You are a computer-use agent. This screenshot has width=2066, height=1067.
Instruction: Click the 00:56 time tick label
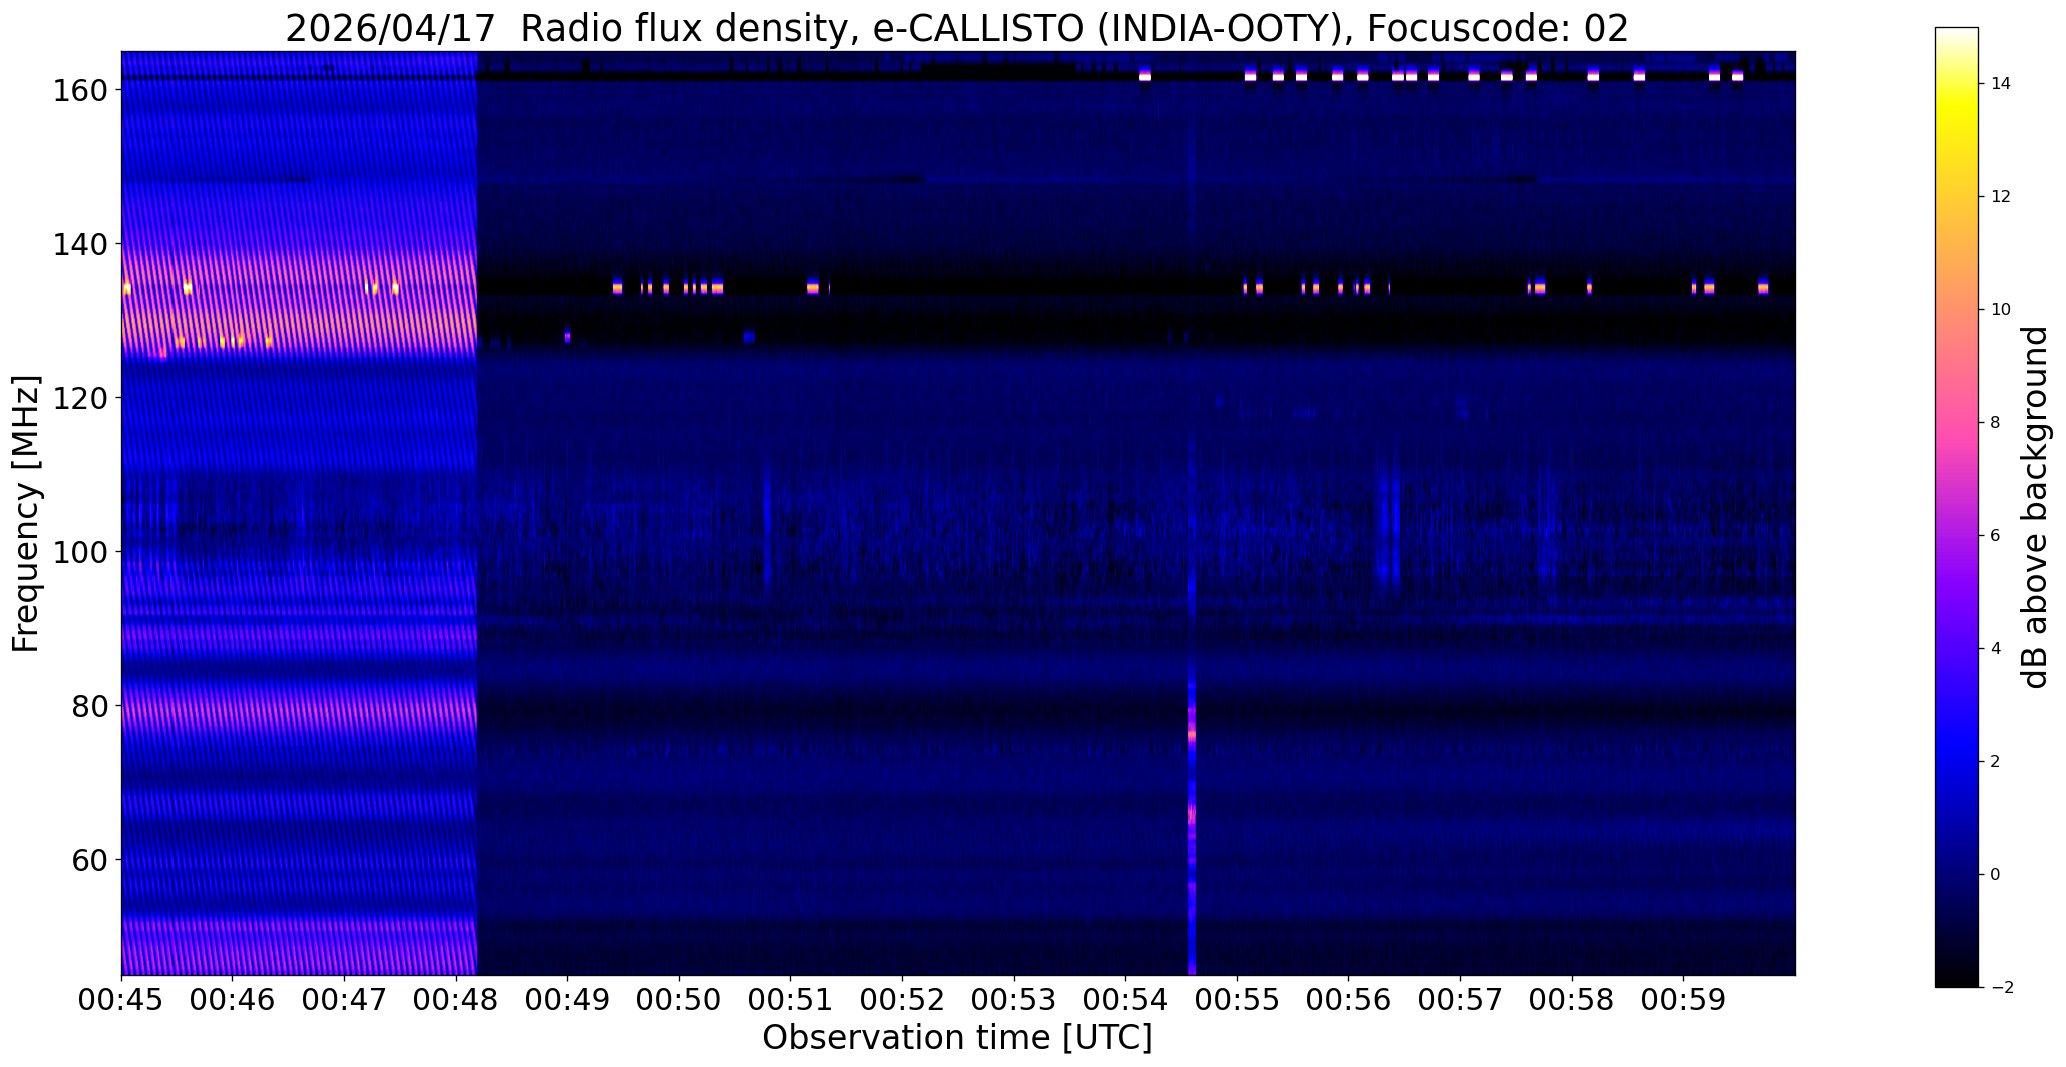coord(1349,1000)
